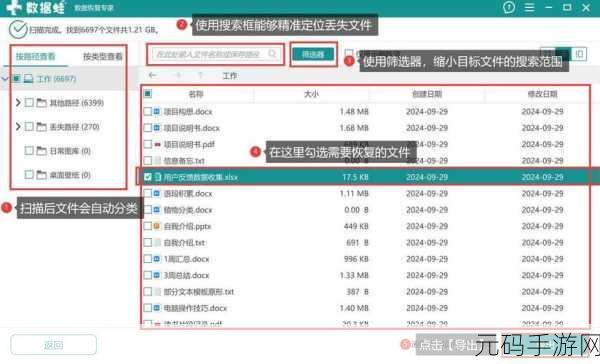Open the hamburger menu in title bar
Viewport: 600px width, 364px height.
529,8
